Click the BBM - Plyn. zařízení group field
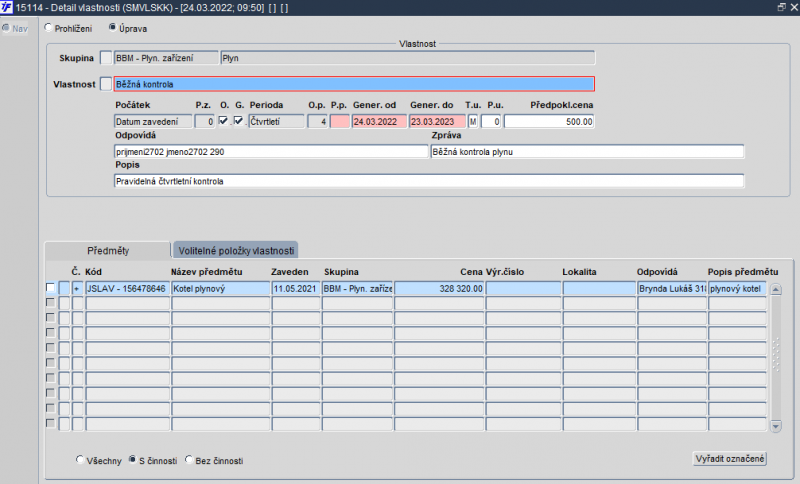This screenshot has width=800, height=484. [x=166, y=58]
